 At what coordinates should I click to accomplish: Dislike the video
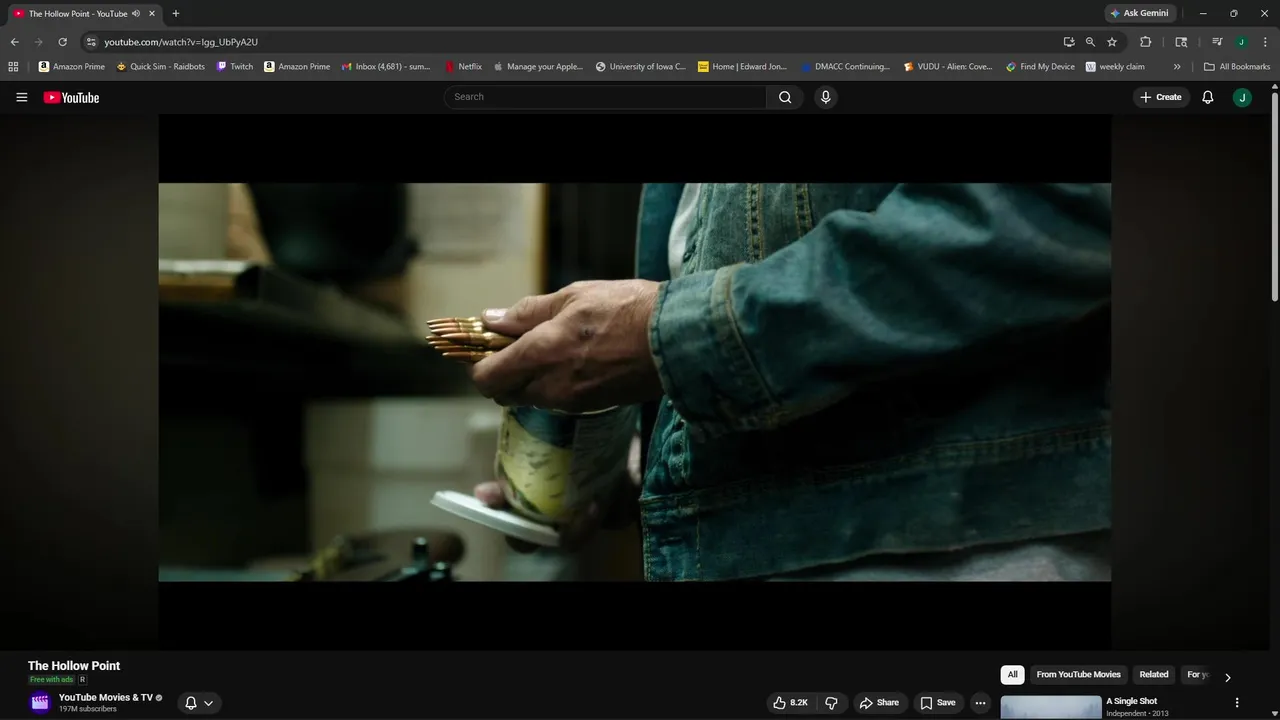tap(831, 703)
